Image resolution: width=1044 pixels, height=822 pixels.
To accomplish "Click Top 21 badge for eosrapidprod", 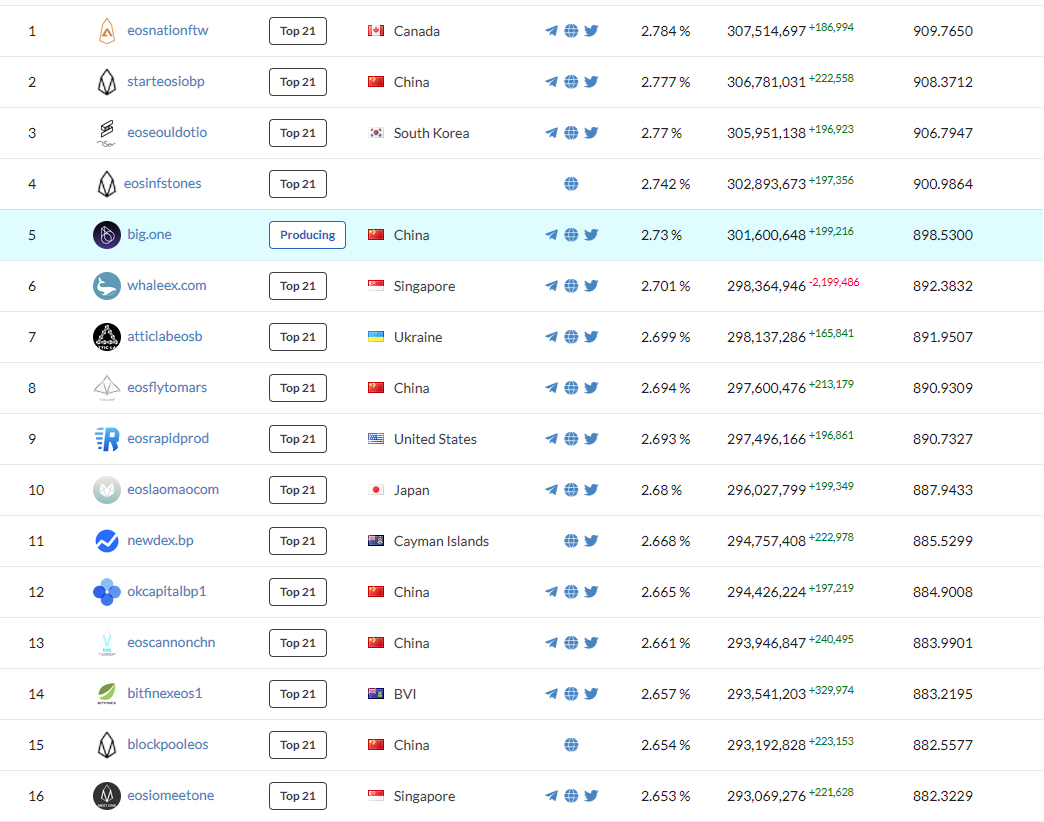I will pos(298,439).
